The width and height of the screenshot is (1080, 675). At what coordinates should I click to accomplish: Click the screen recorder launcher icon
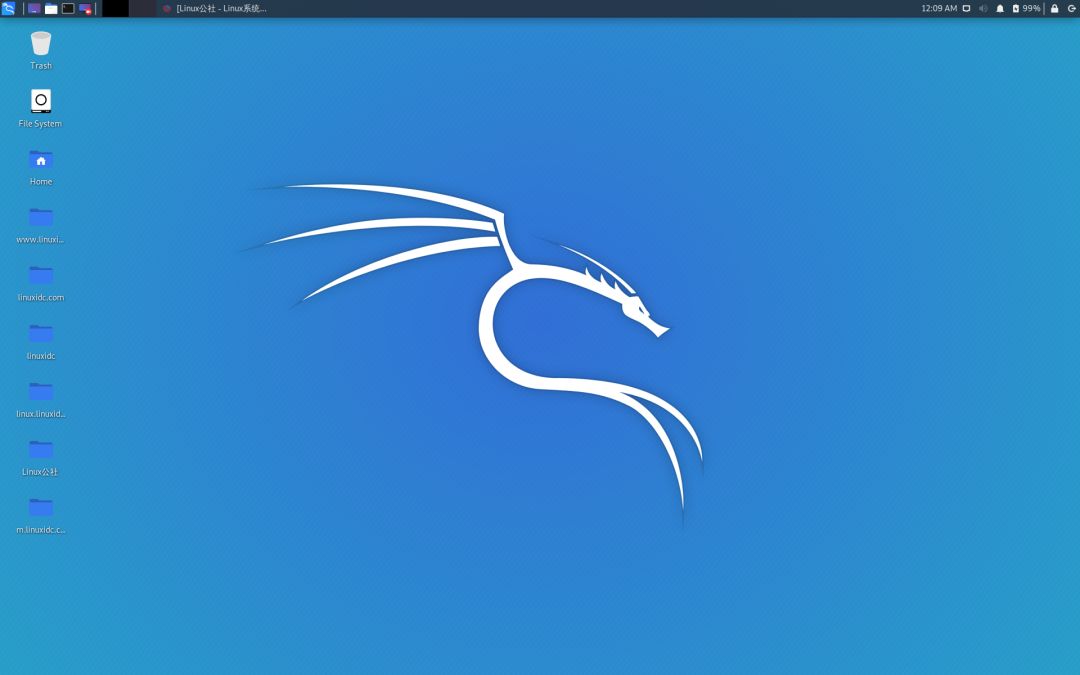point(85,9)
